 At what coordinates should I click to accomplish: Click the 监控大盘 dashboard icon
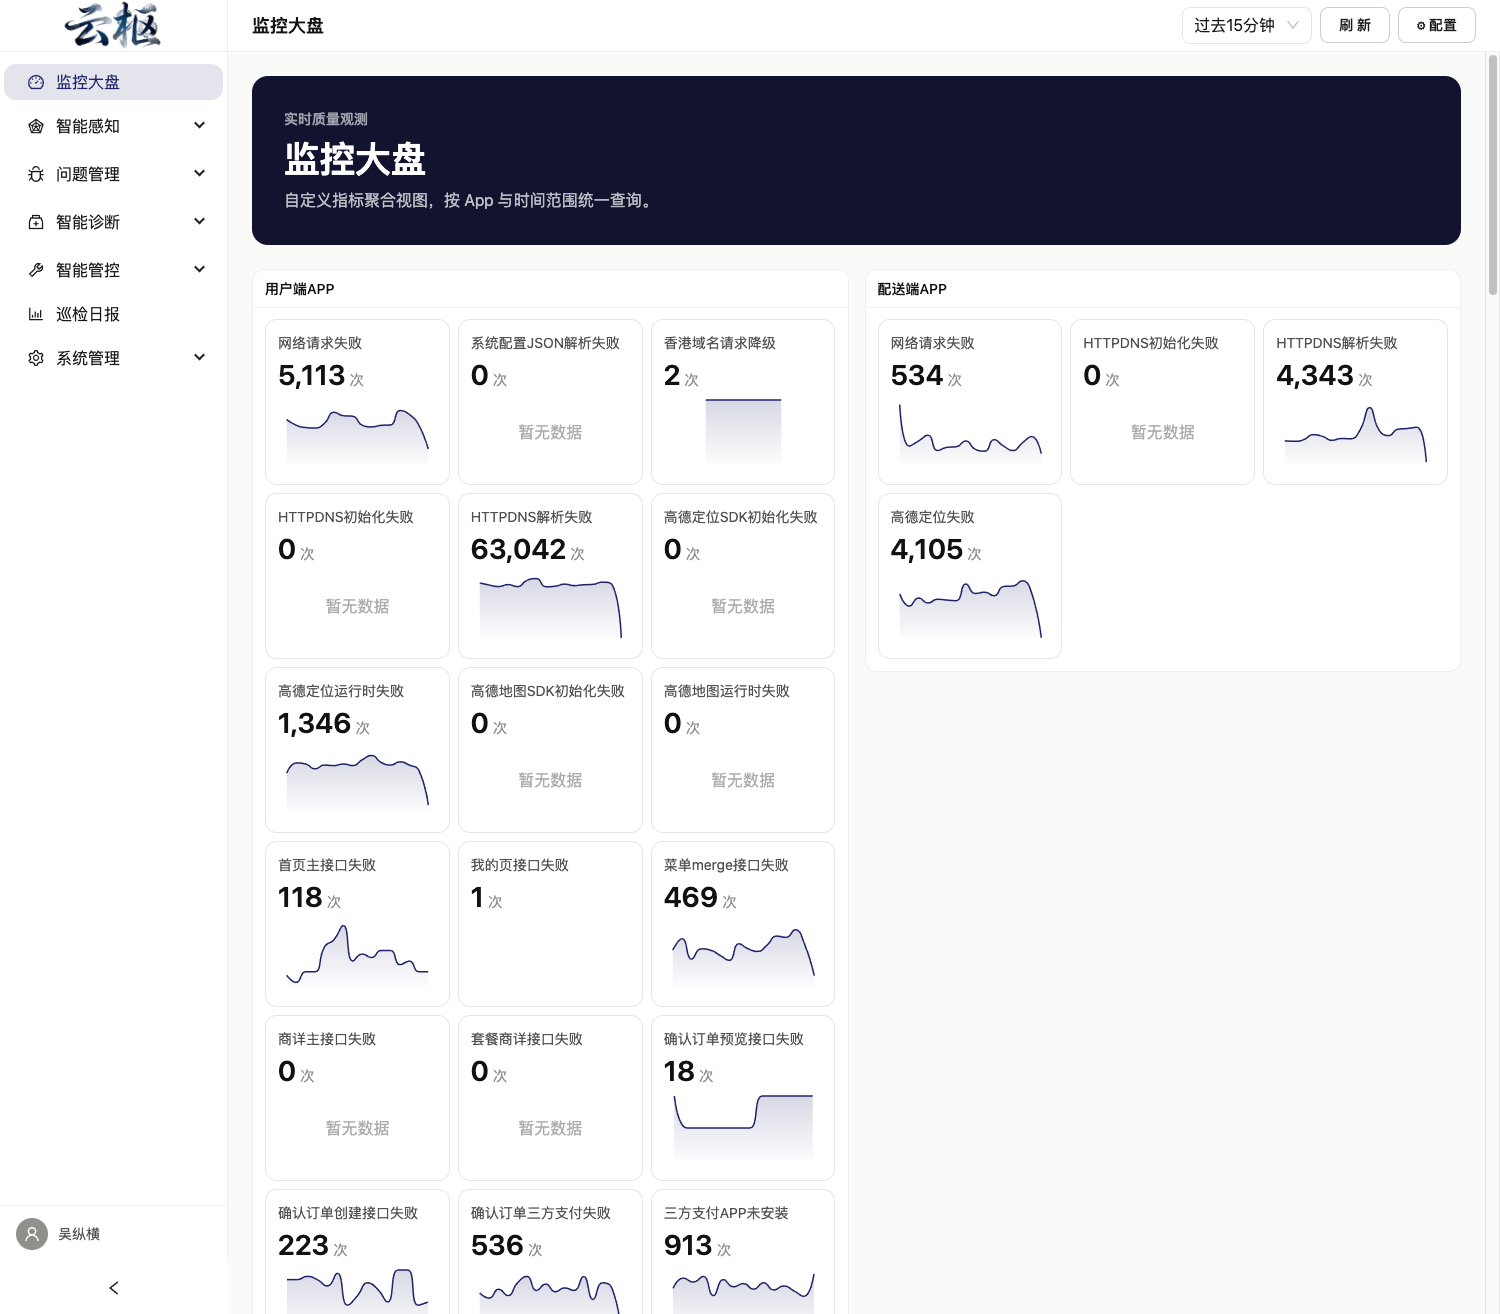(36, 82)
